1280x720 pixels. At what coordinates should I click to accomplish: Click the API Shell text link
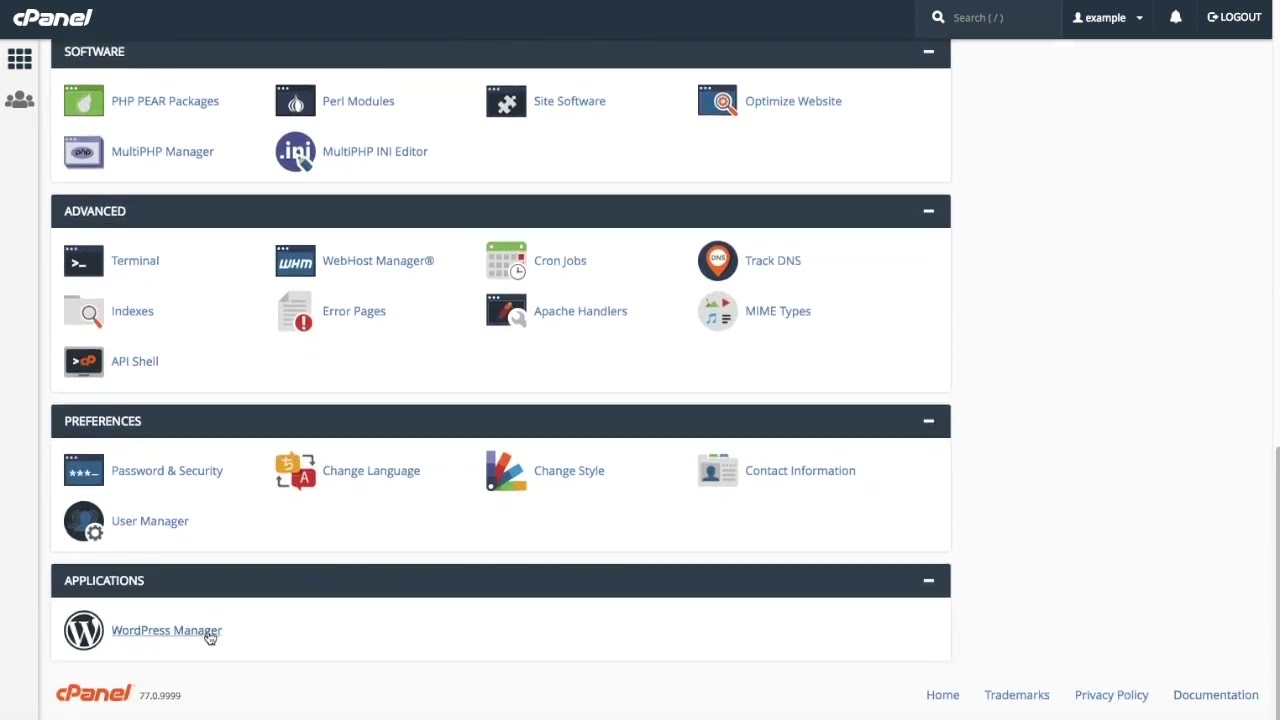point(134,362)
